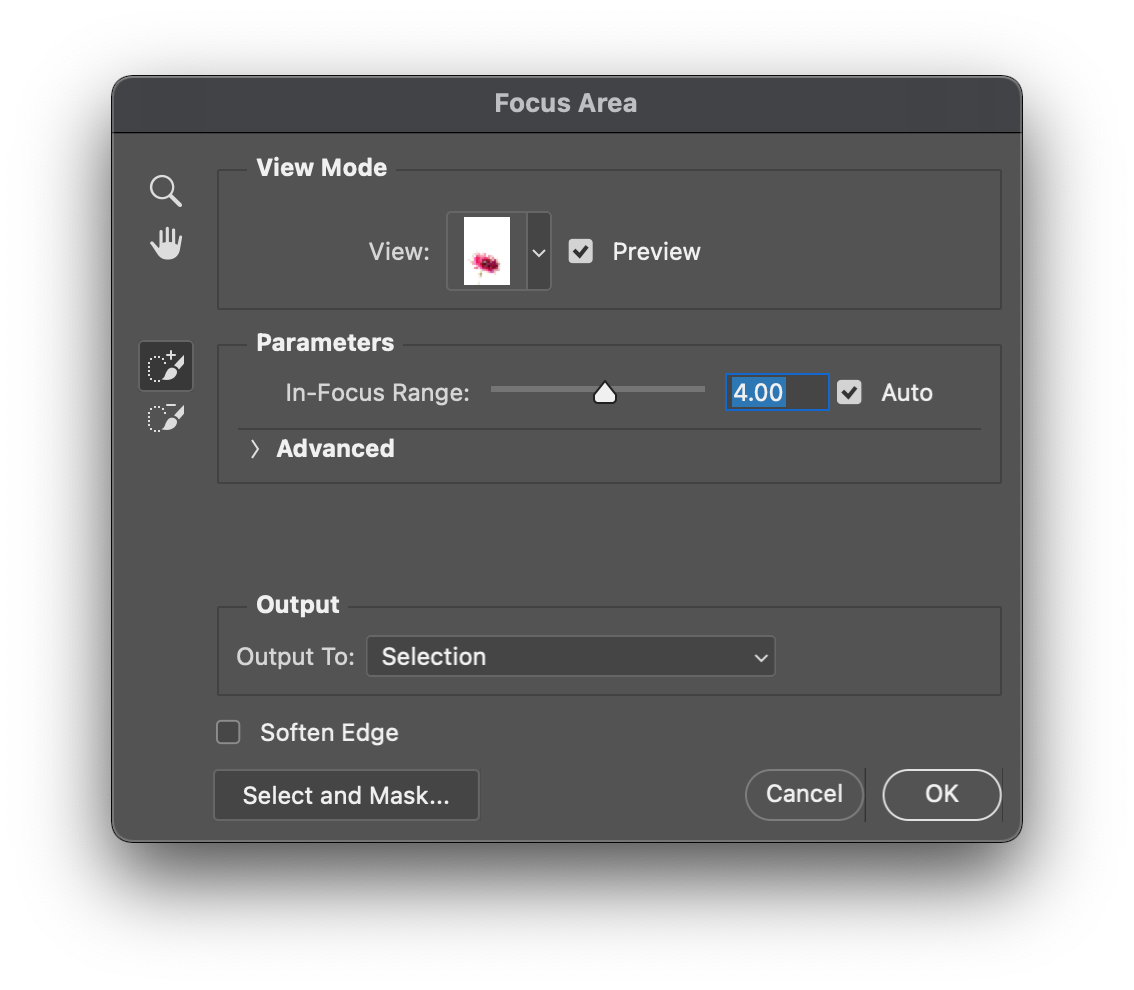Click the Select and Mask button
The width and height of the screenshot is (1134, 990).
pyautogui.click(x=346, y=795)
